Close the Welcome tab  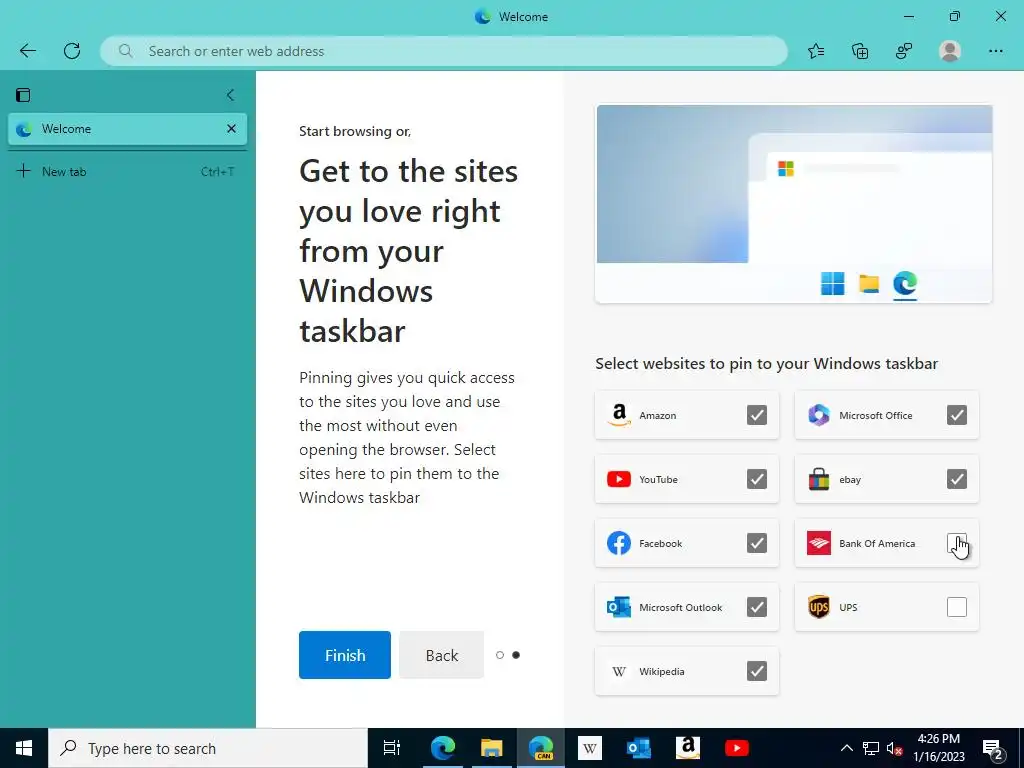click(231, 129)
